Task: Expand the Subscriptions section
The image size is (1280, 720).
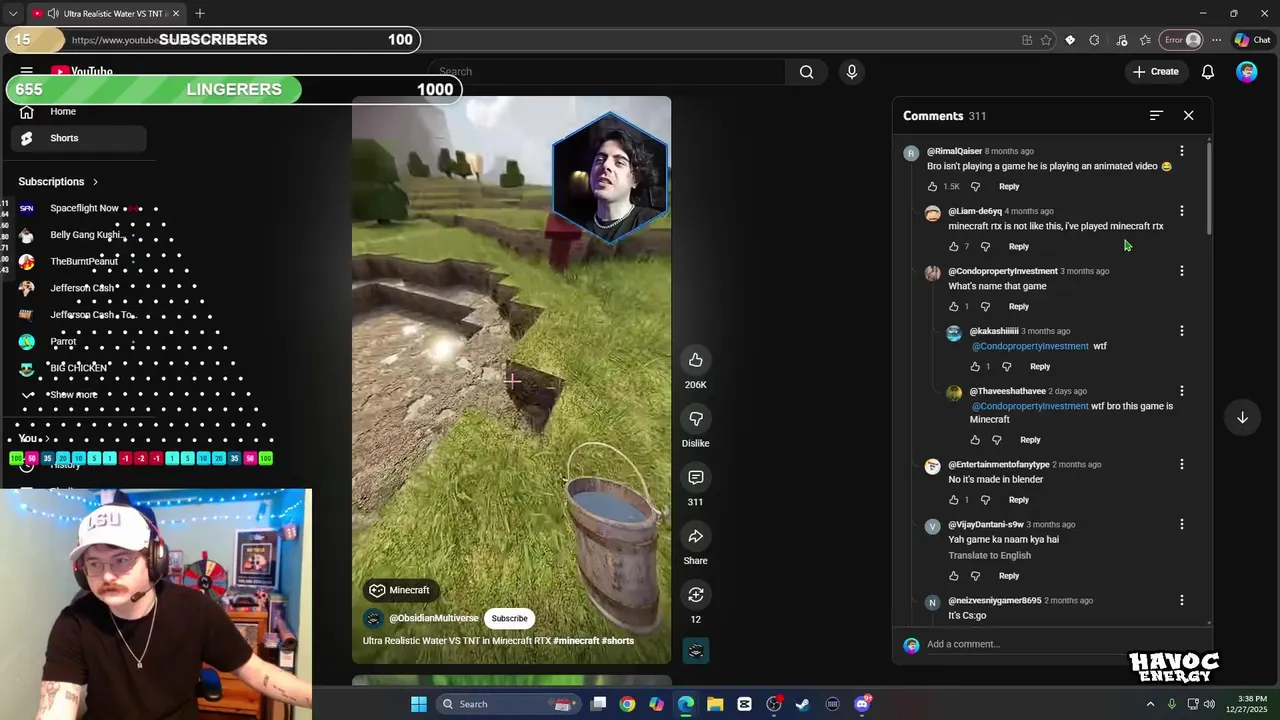Action: (58, 182)
